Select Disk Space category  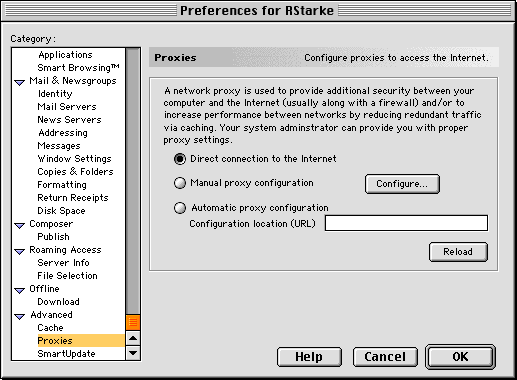tap(61, 211)
